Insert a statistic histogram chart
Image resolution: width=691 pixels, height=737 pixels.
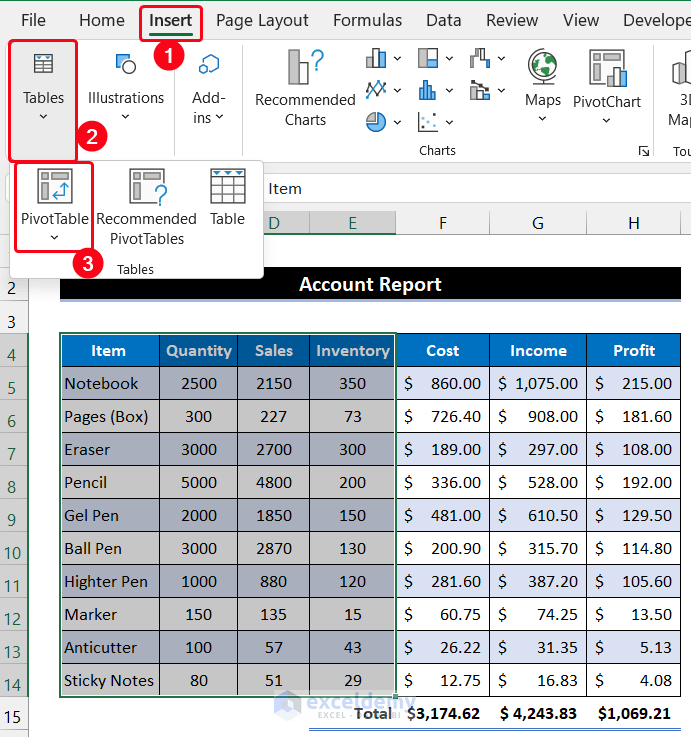[x=427, y=90]
